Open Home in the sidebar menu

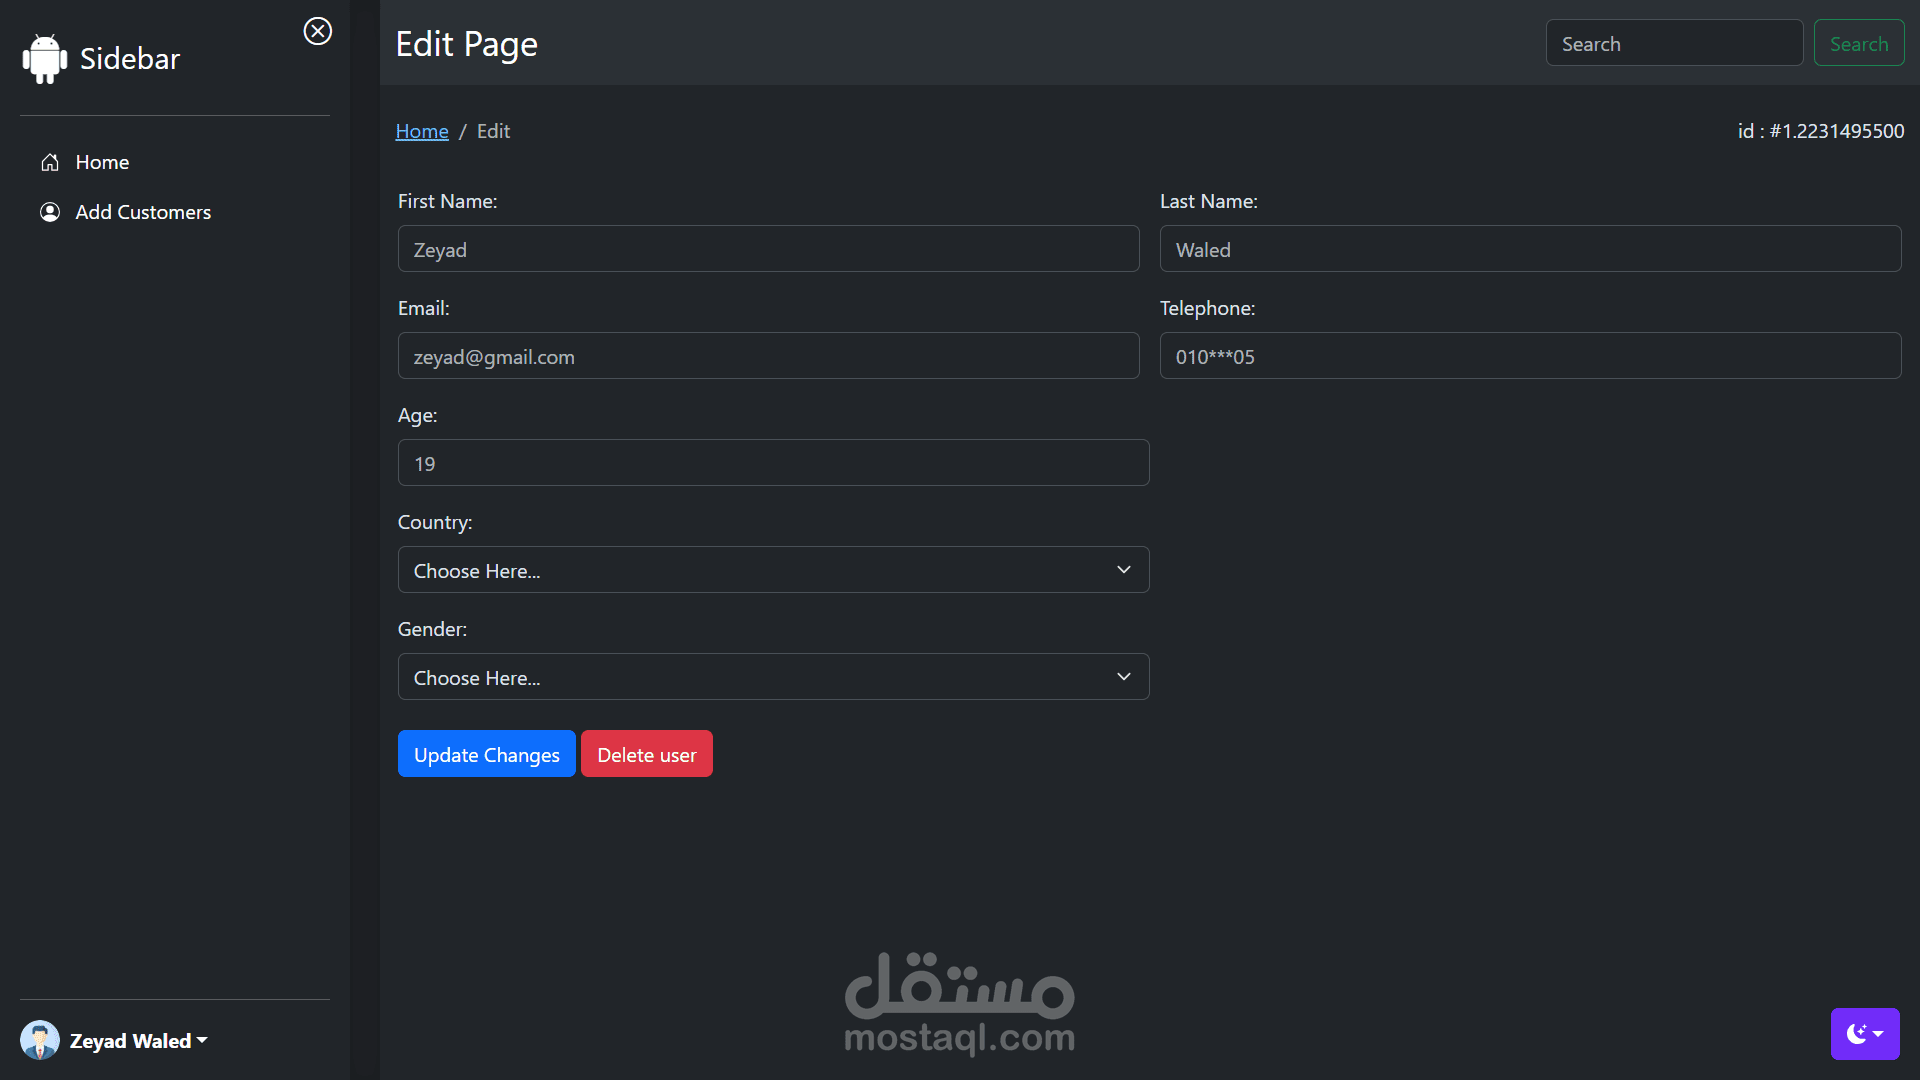tap(102, 162)
